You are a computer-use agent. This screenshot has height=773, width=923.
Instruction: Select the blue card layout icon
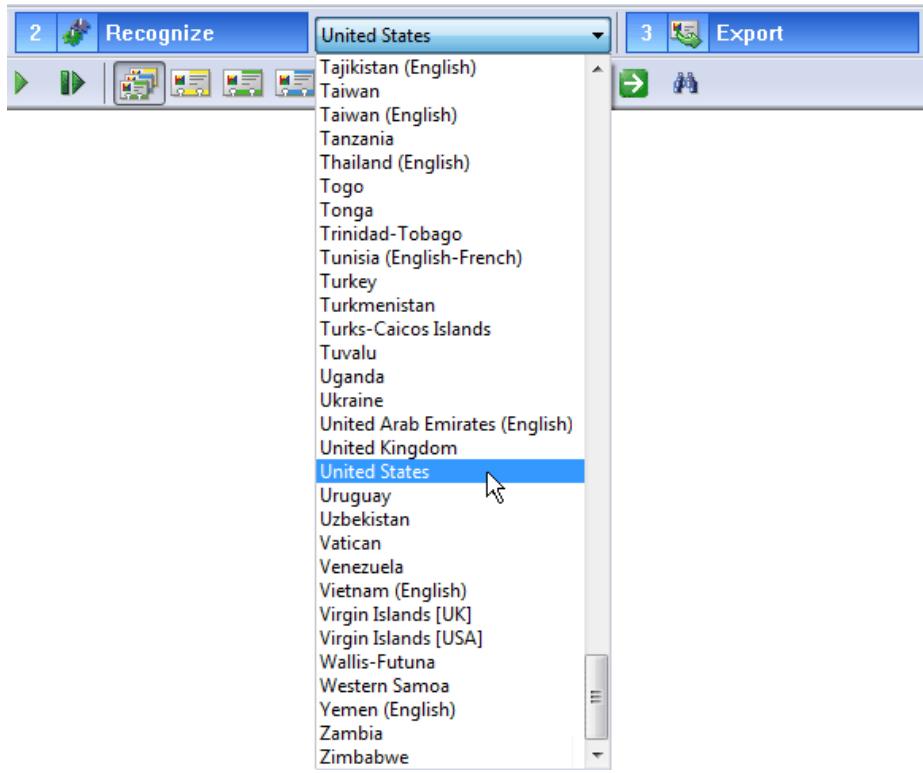coord(295,83)
